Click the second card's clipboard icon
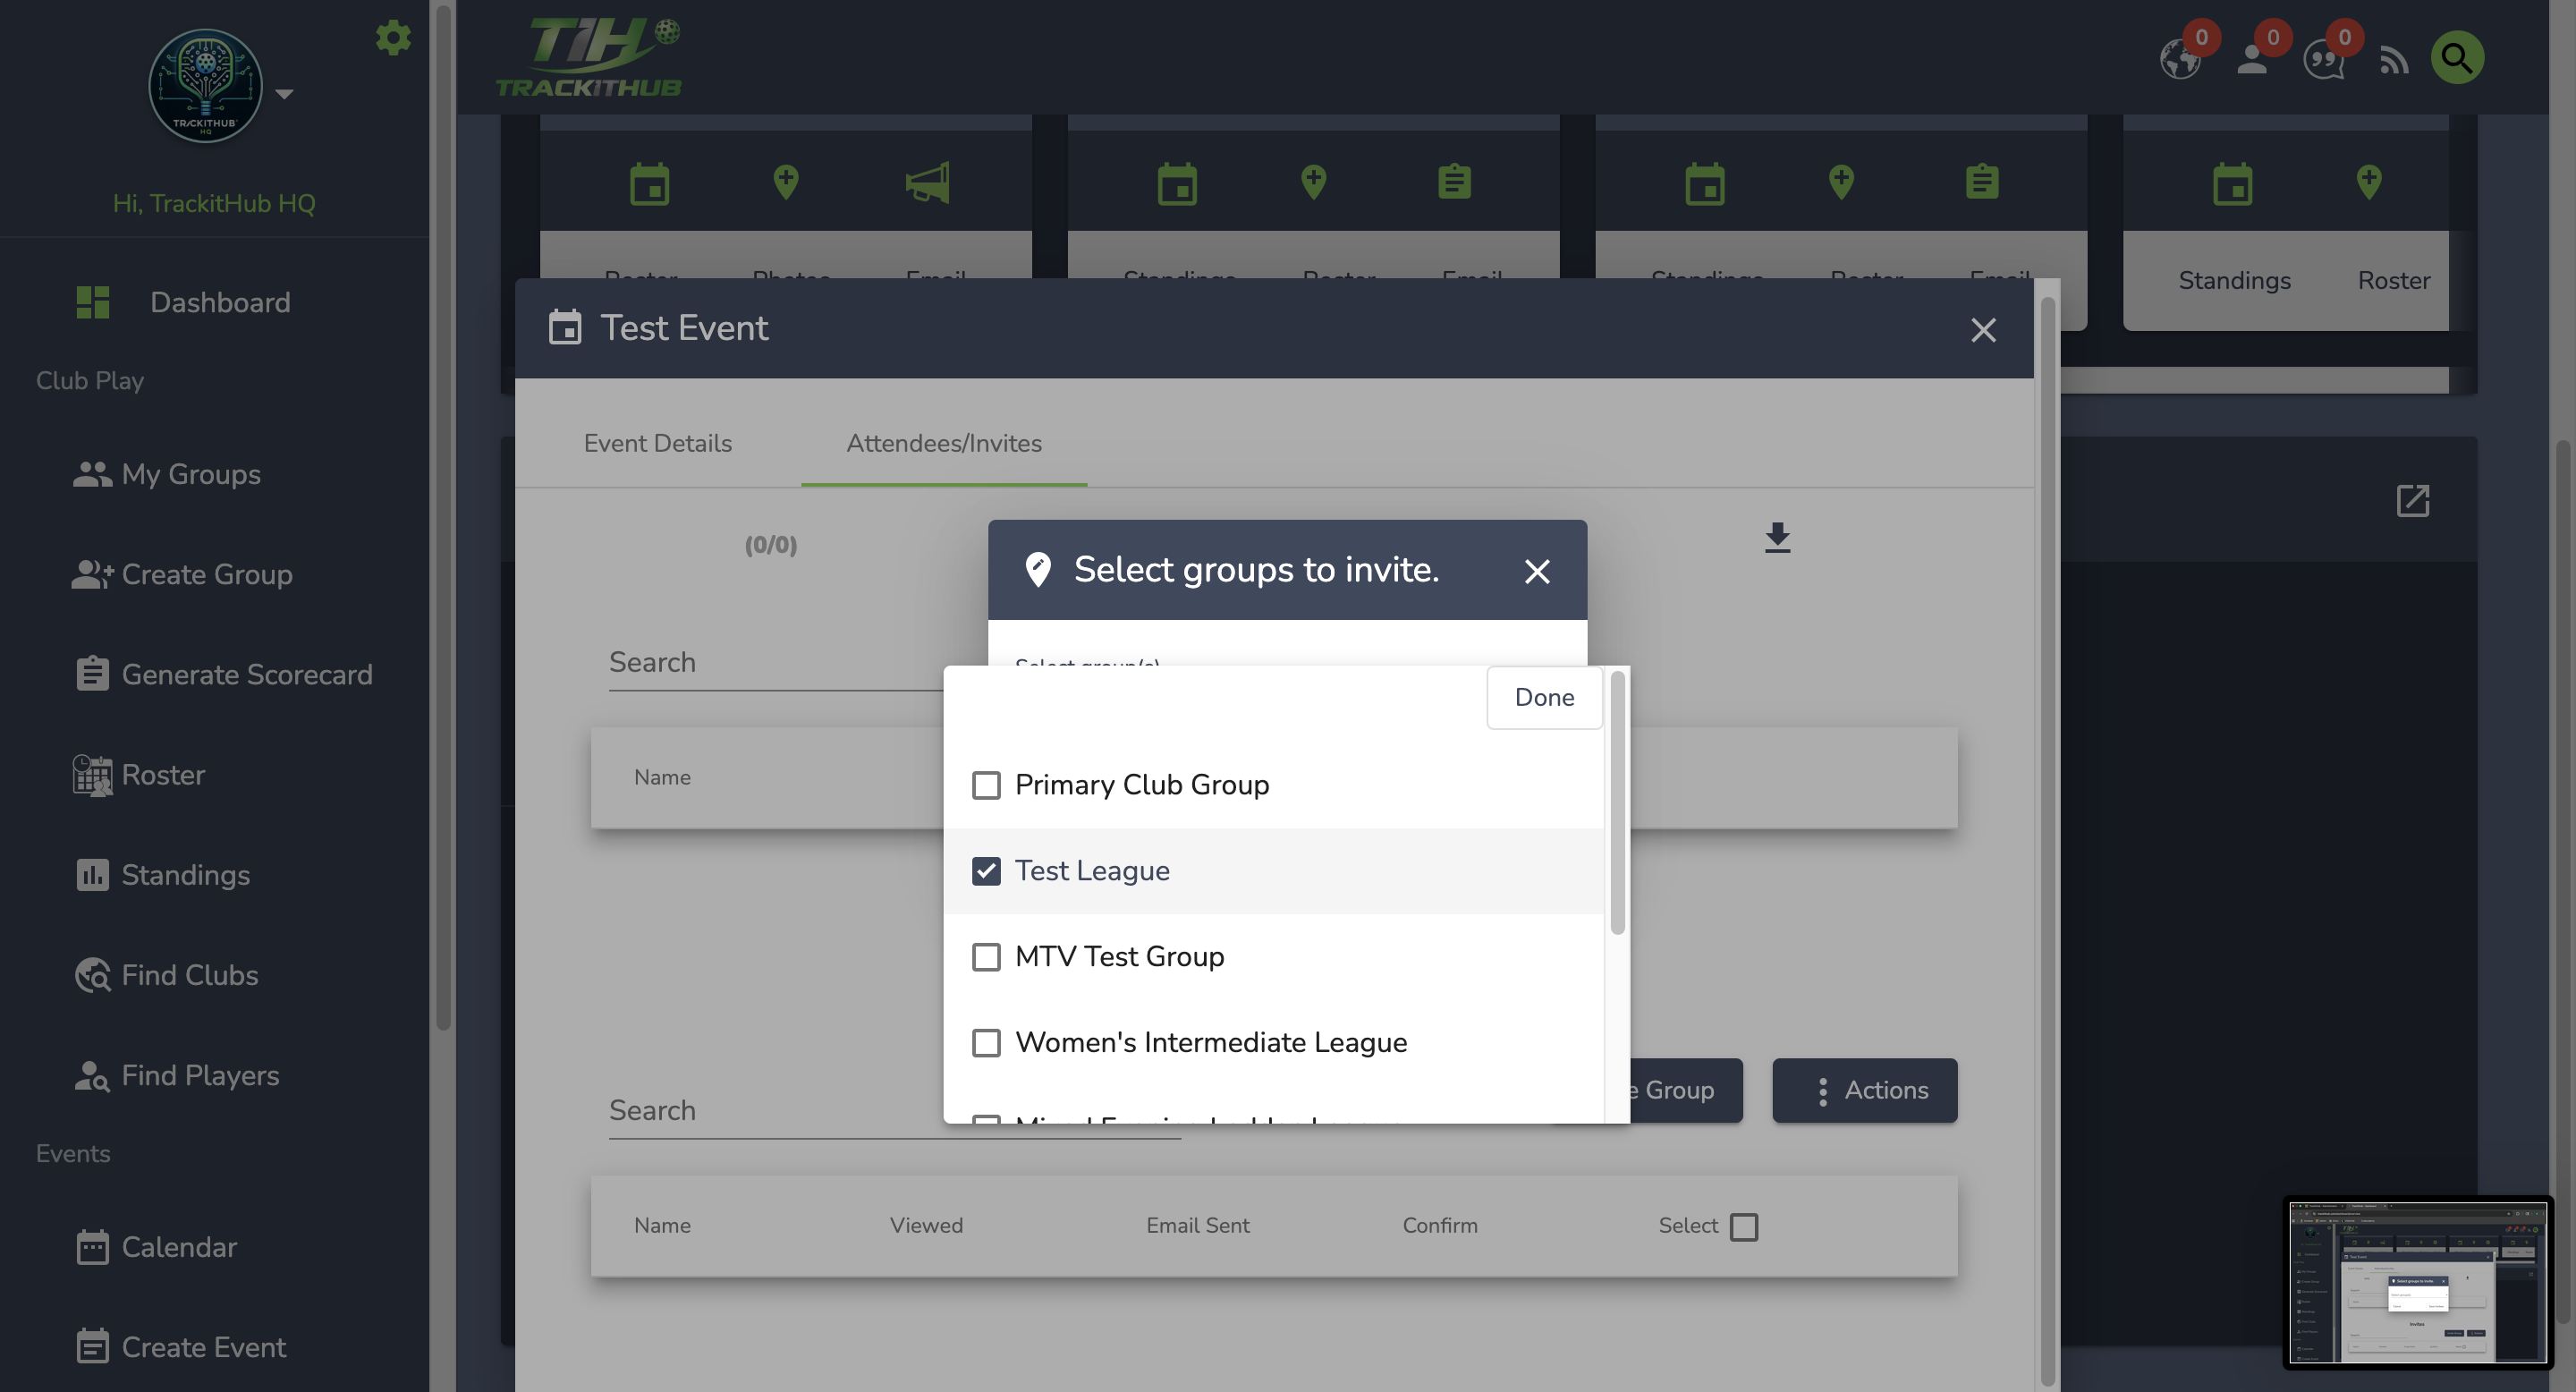Viewport: 2576px width, 1392px height. click(1454, 182)
